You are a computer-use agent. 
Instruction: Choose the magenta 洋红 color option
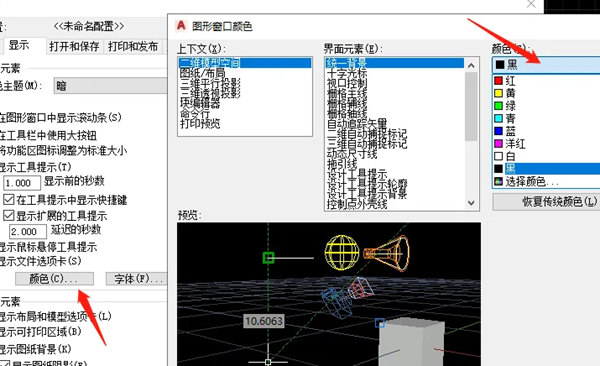coord(546,144)
